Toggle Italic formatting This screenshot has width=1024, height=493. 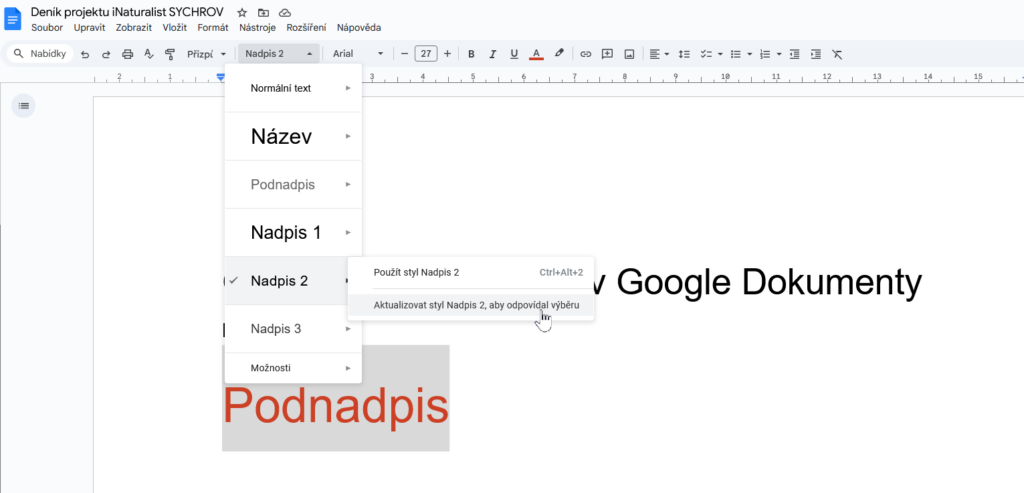[x=492, y=54]
